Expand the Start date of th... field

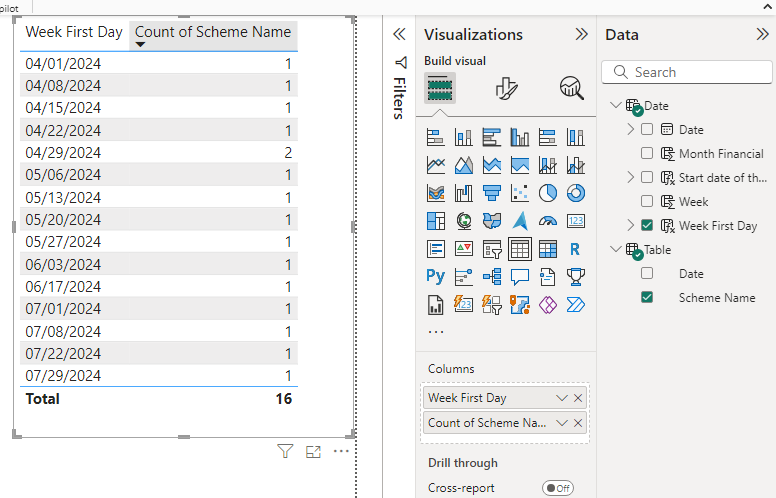pos(630,177)
